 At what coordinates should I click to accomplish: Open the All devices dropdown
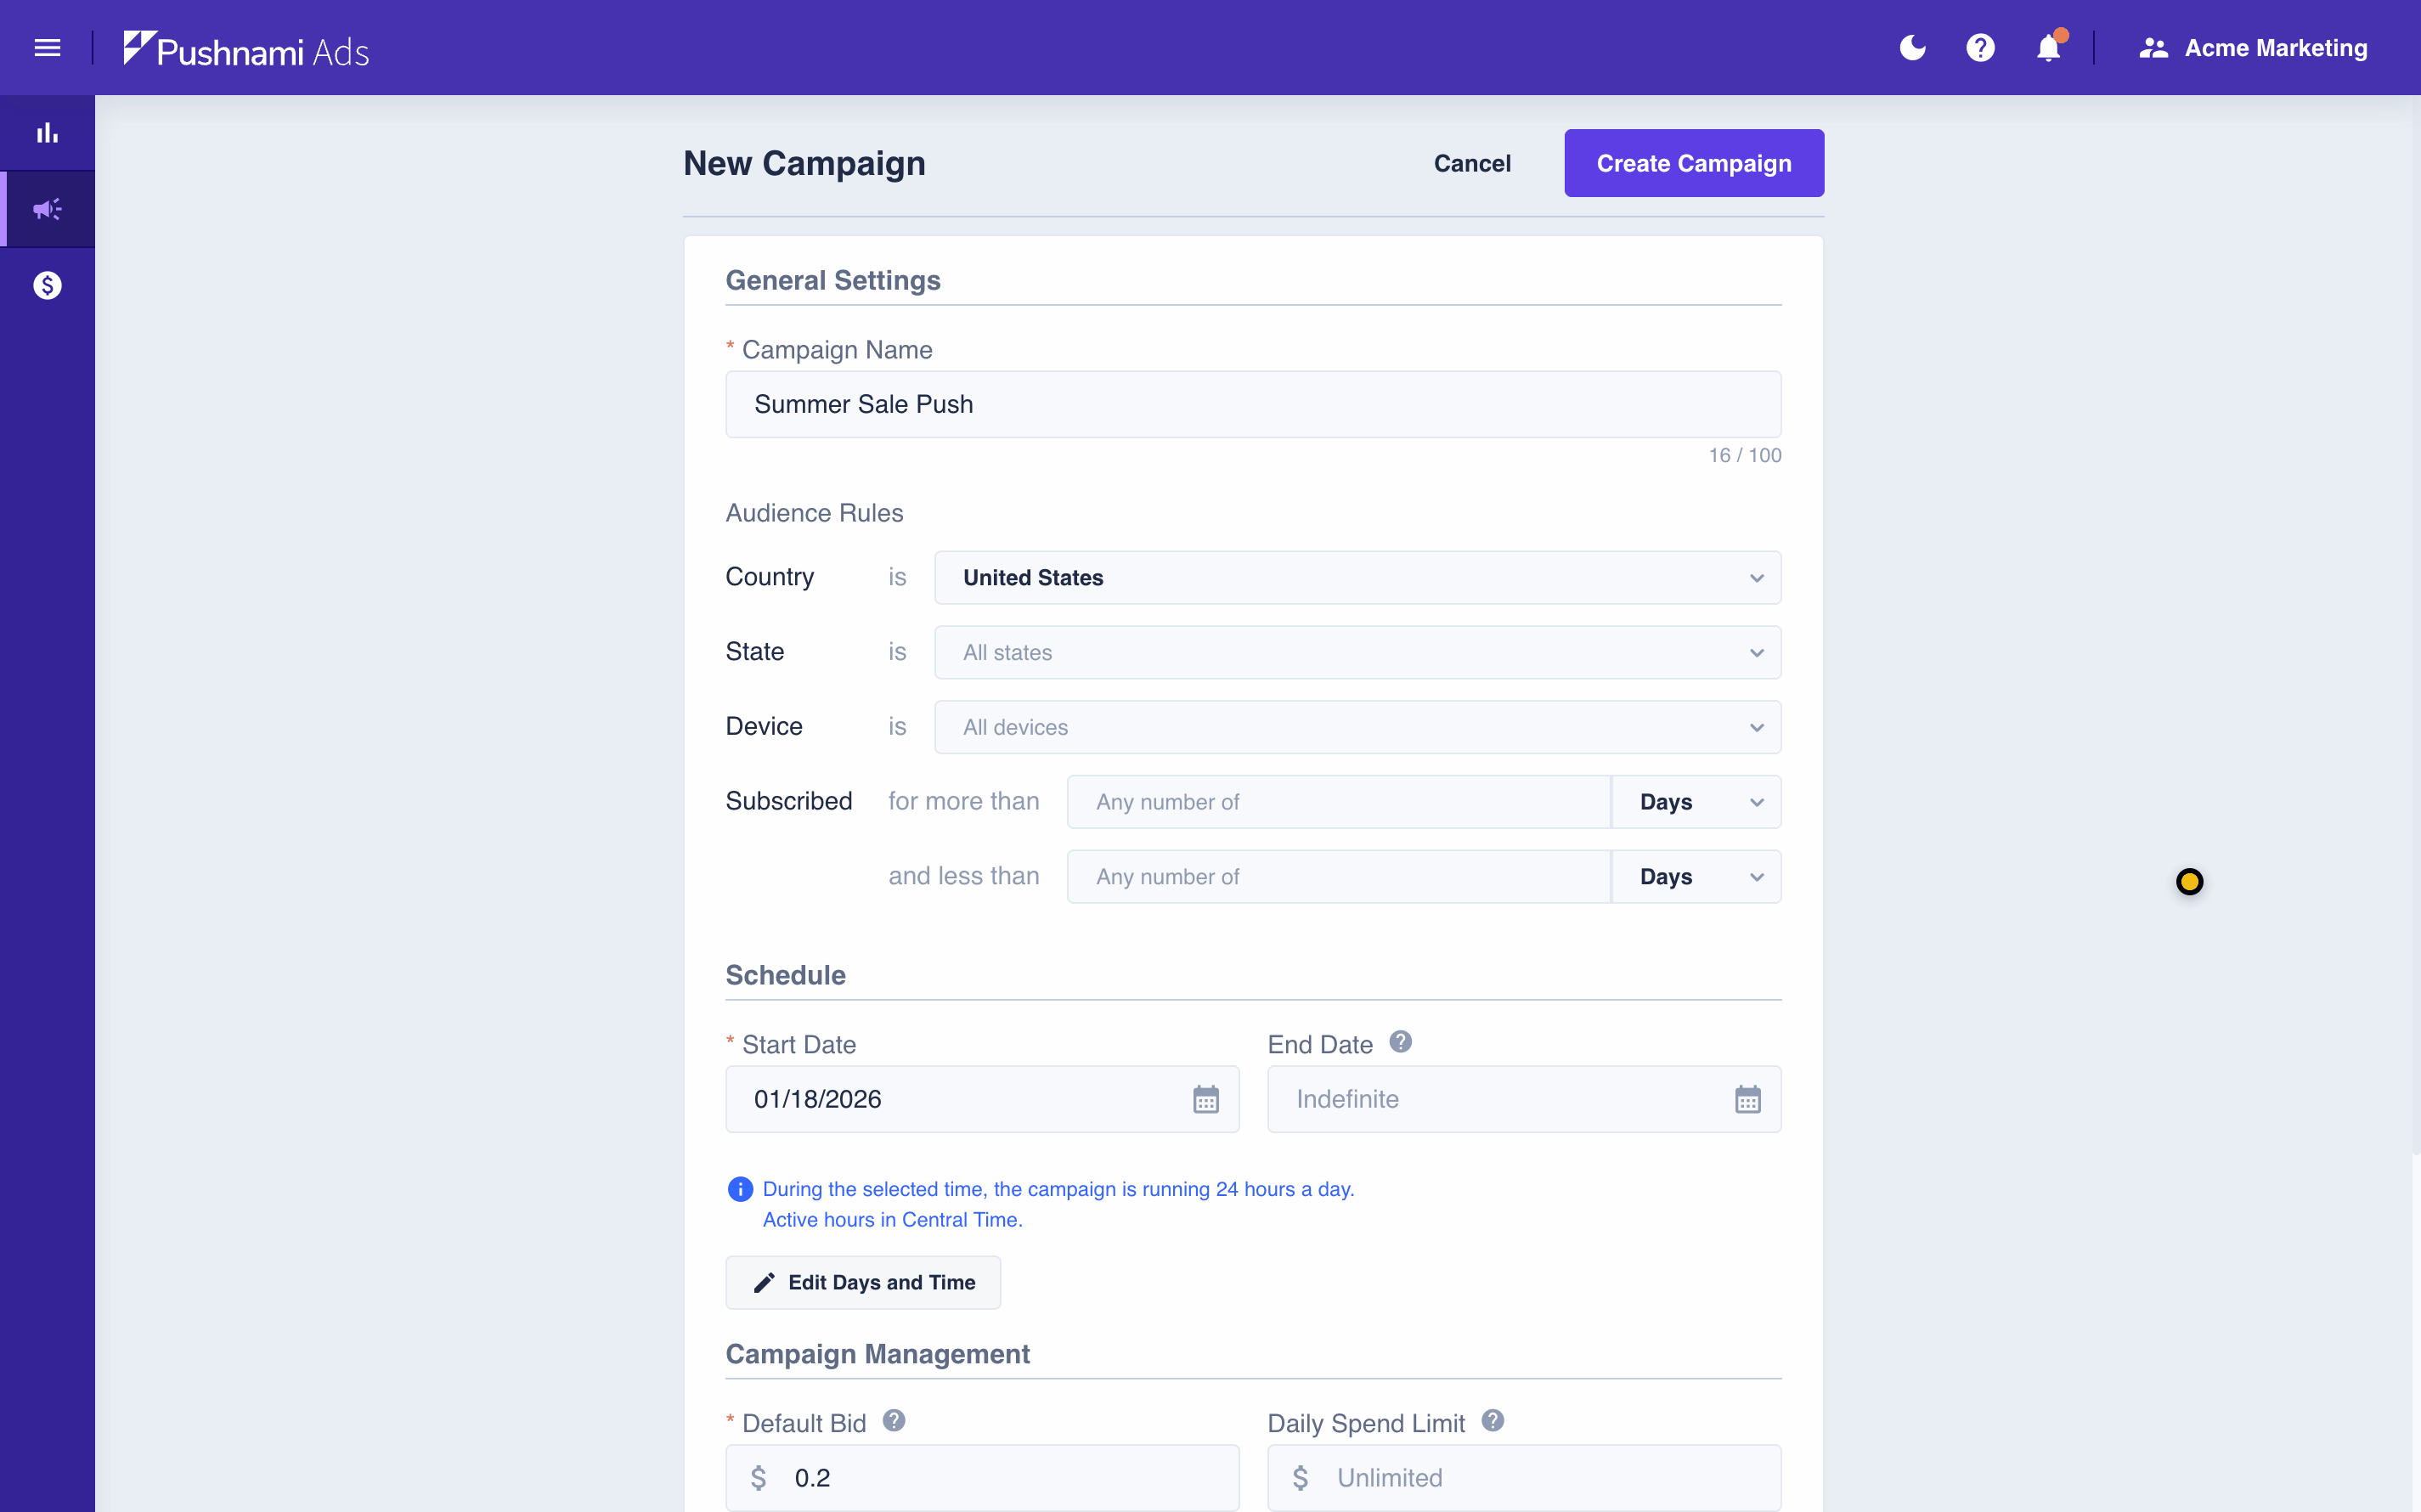pyautogui.click(x=1357, y=727)
